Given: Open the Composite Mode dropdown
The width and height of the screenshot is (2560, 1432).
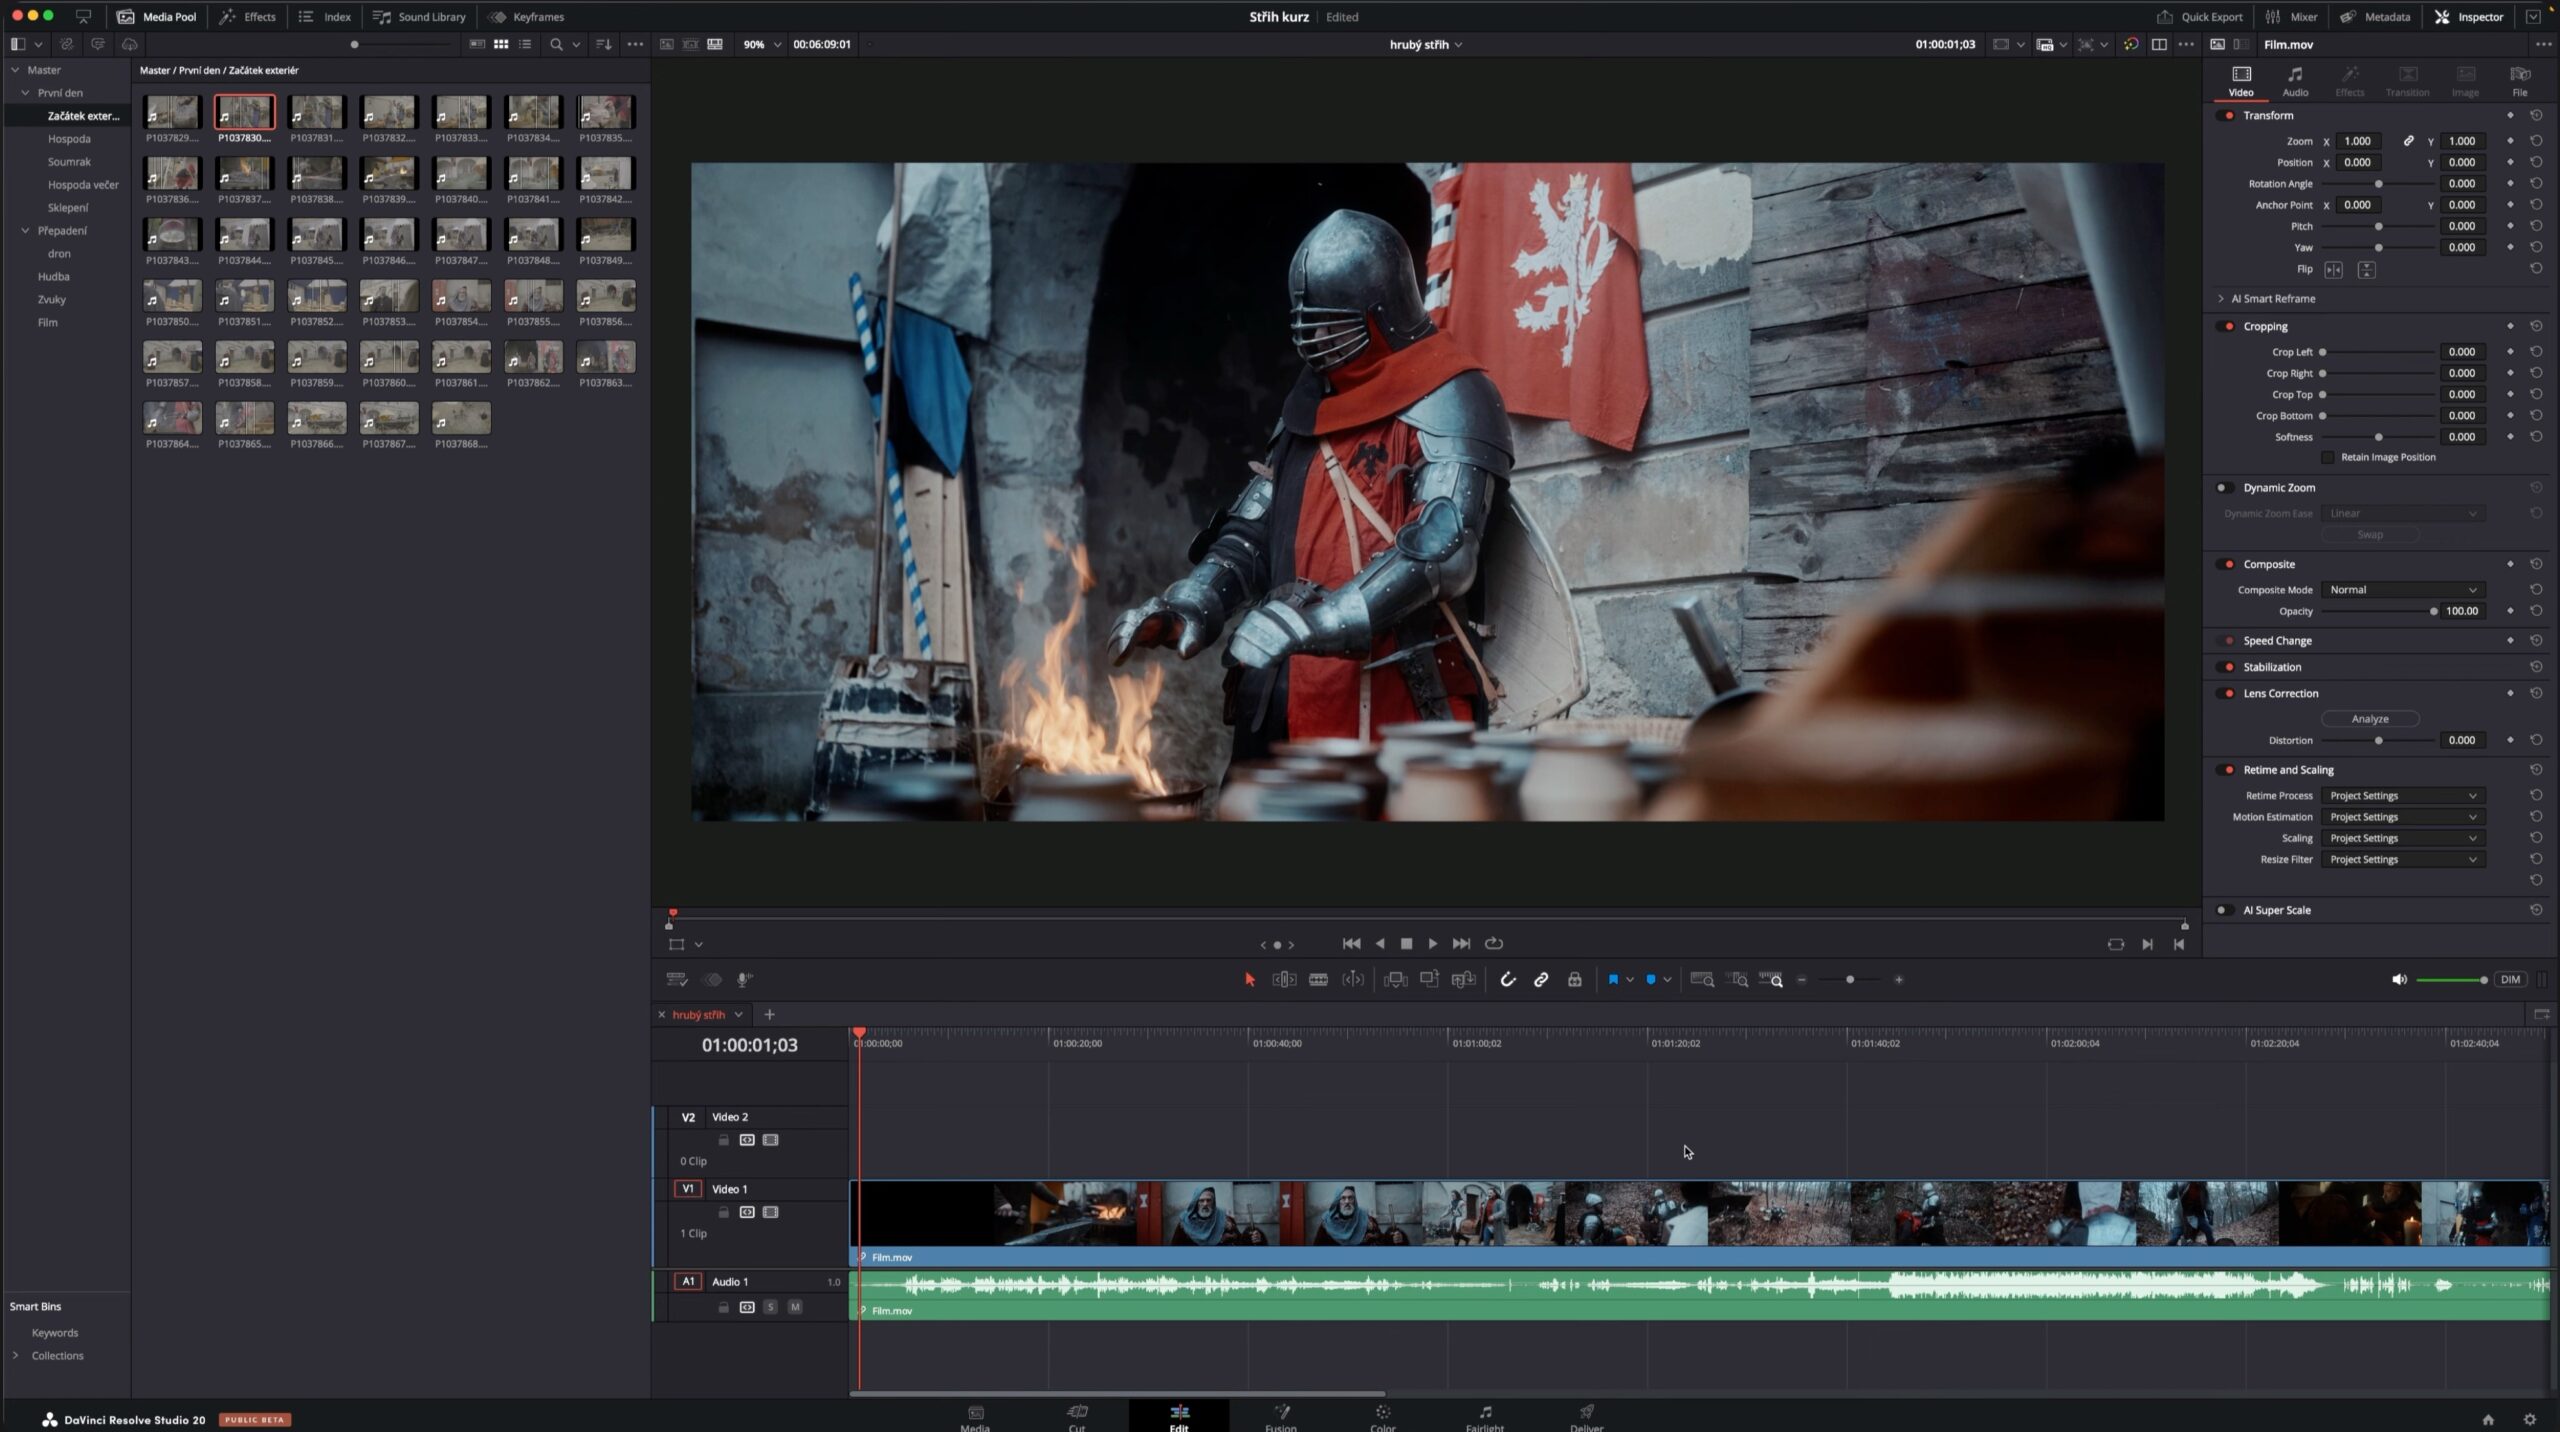Looking at the screenshot, I should (x=2402, y=590).
